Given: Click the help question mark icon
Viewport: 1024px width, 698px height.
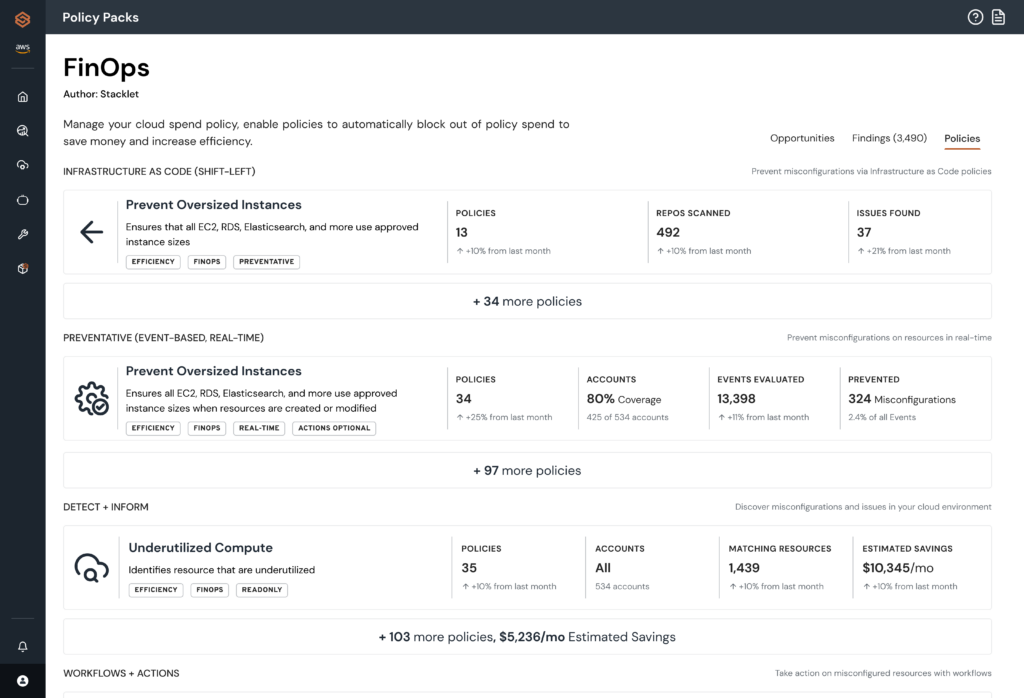Looking at the screenshot, I should click(x=975, y=17).
